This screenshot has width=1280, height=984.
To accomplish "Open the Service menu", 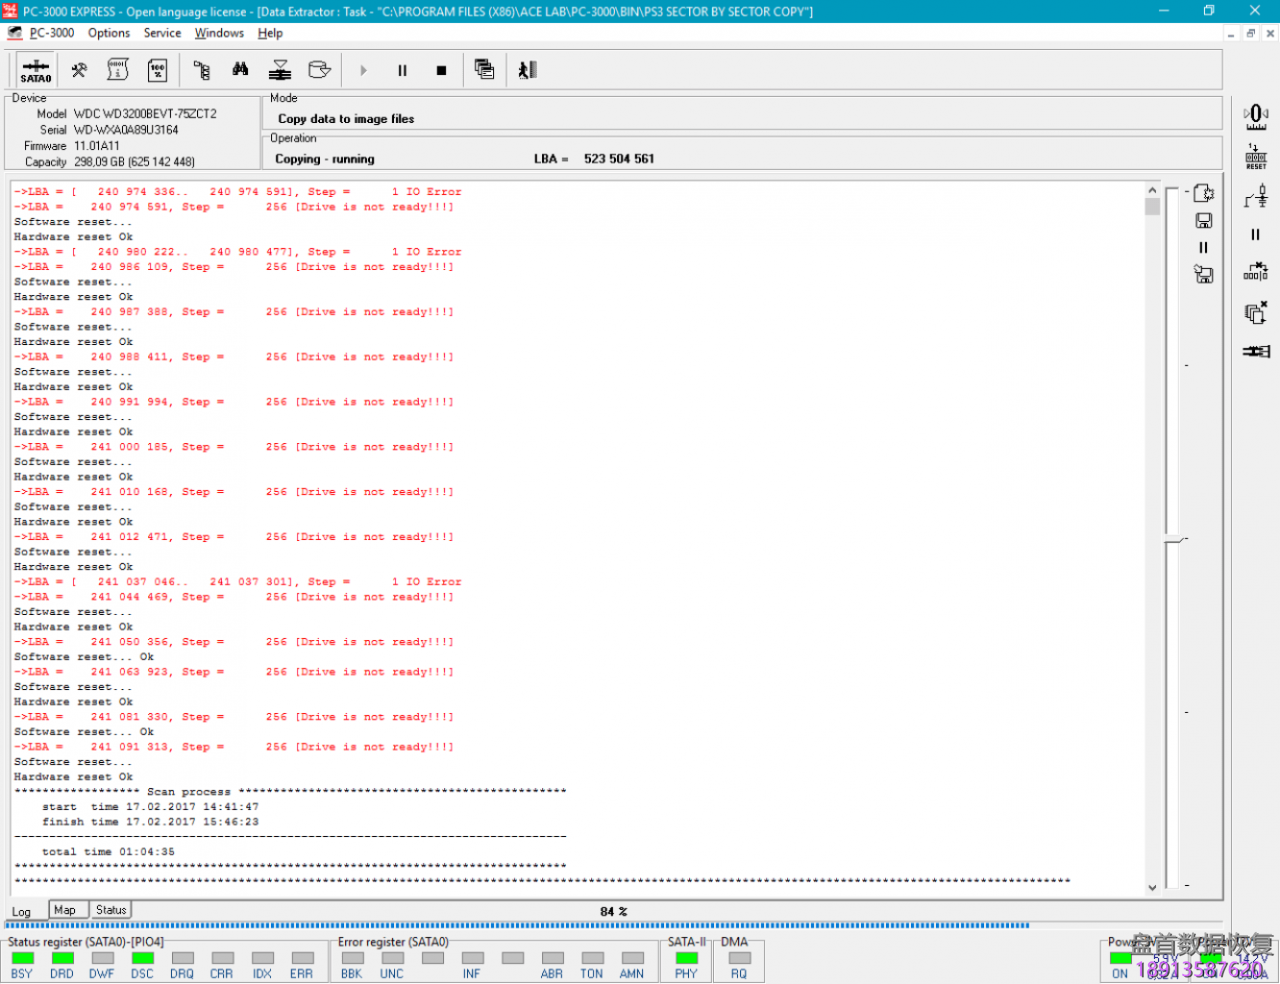I will (x=162, y=33).
